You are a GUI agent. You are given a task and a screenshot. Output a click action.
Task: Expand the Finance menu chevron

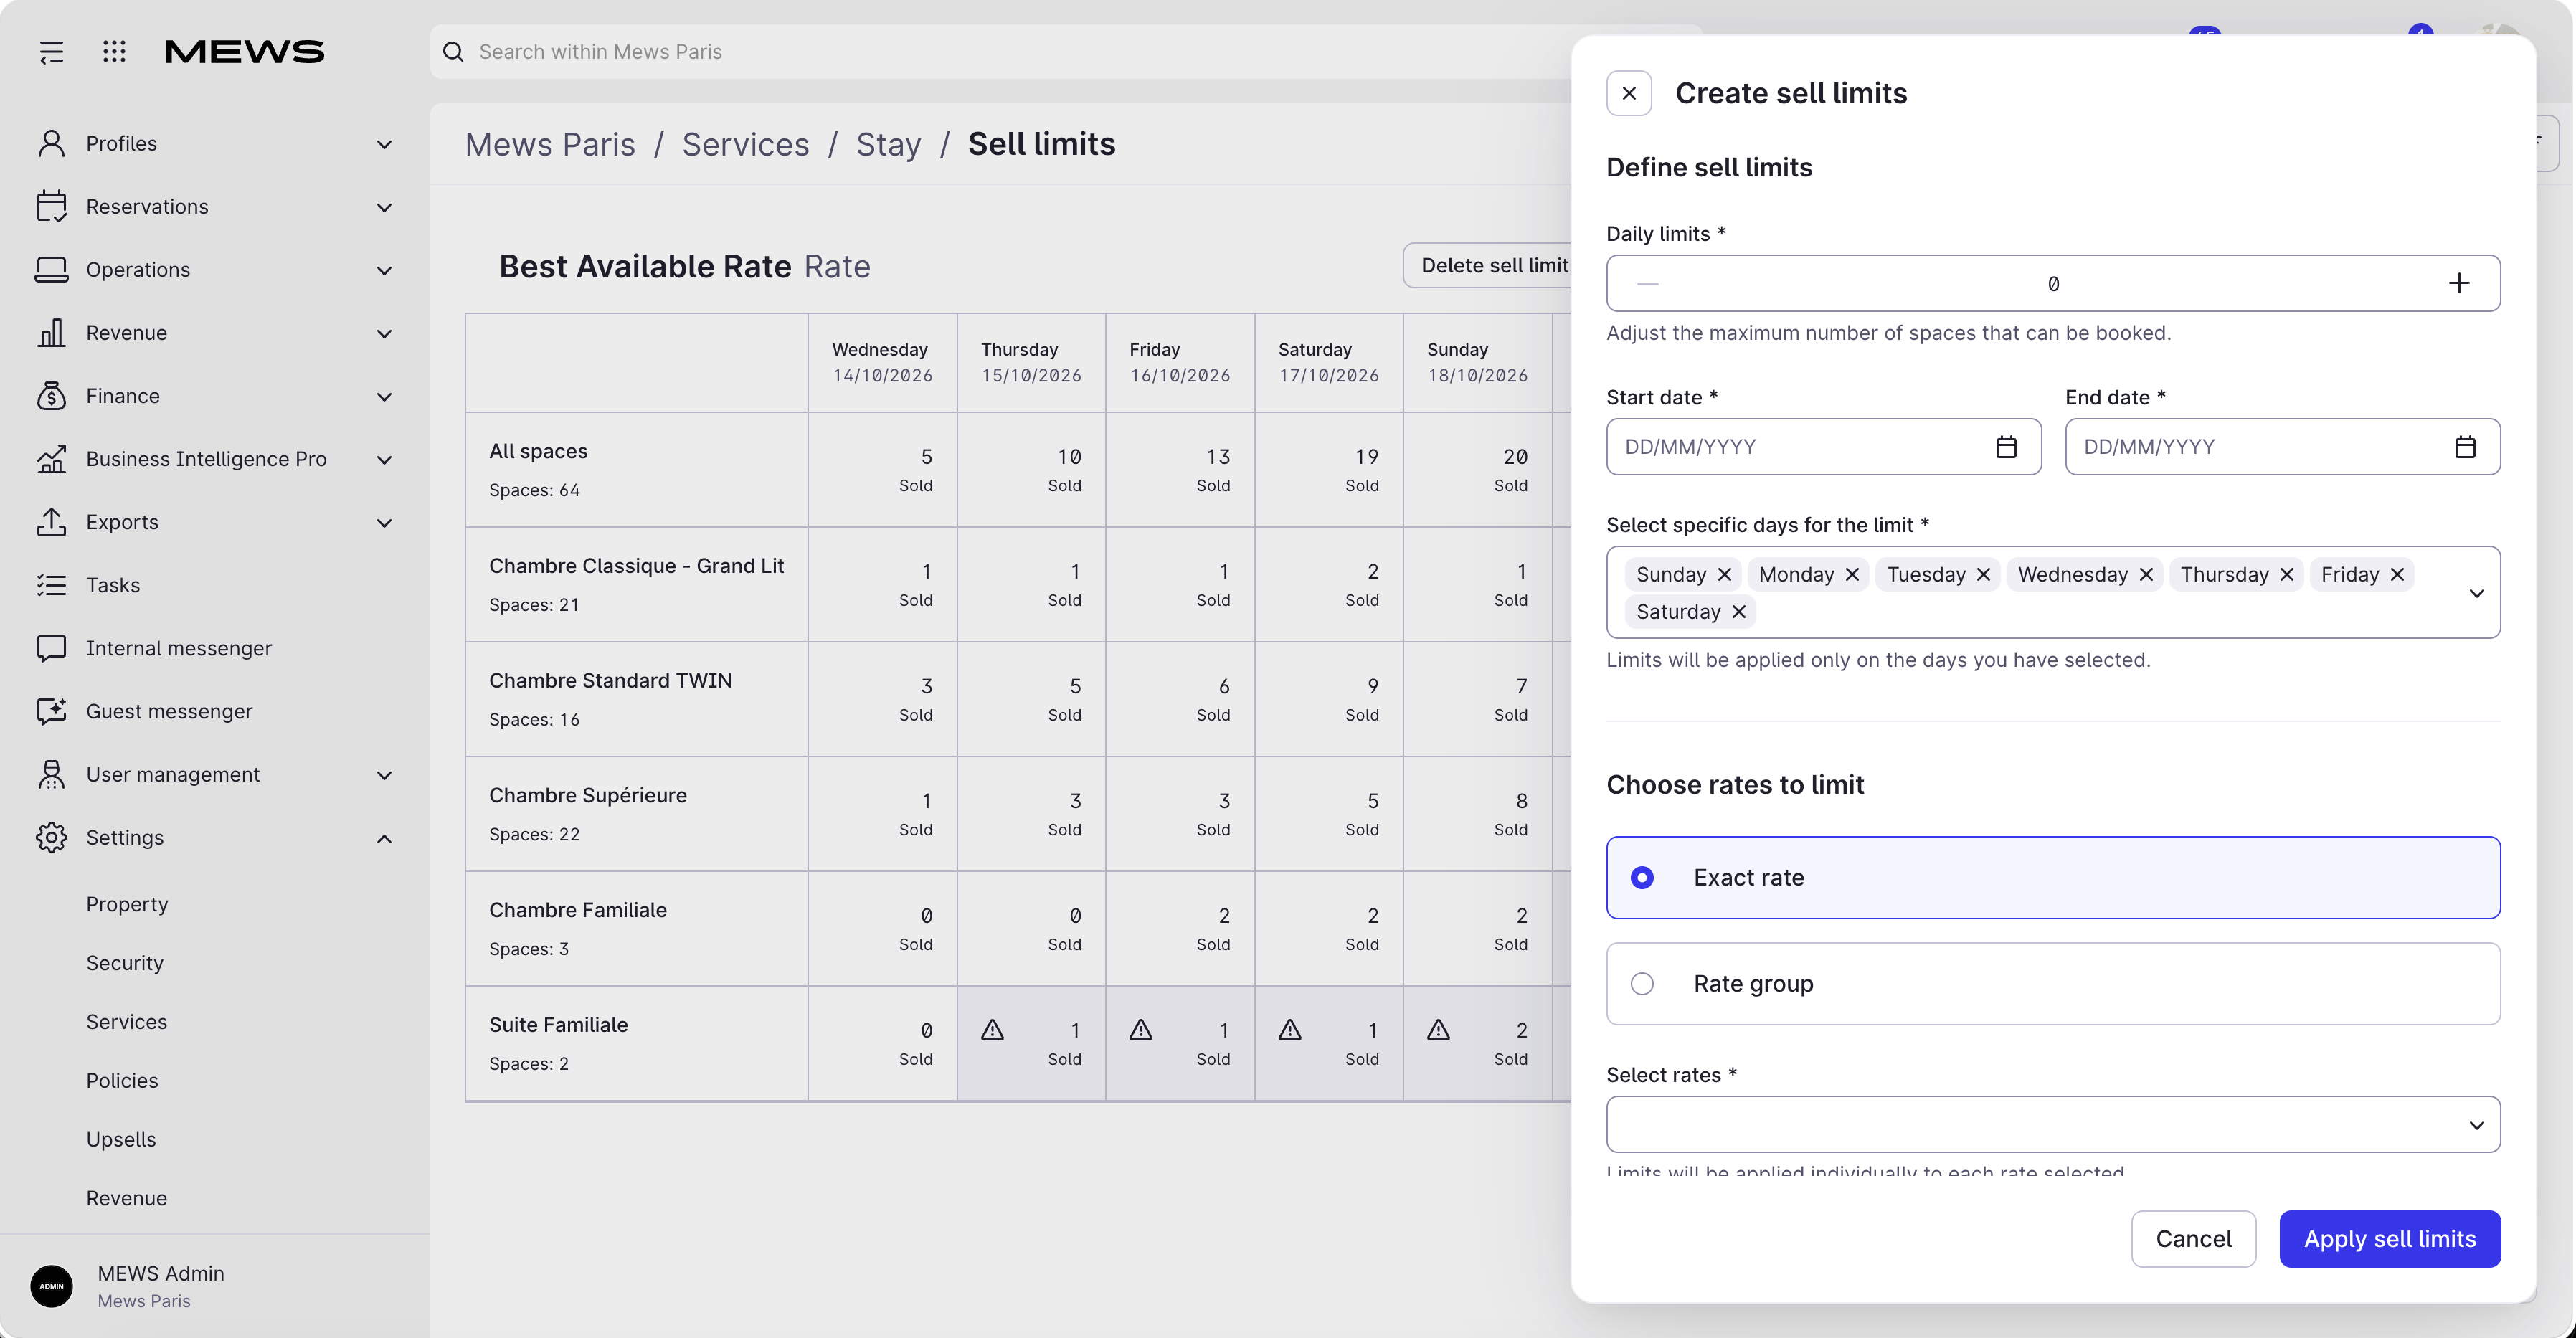point(384,397)
